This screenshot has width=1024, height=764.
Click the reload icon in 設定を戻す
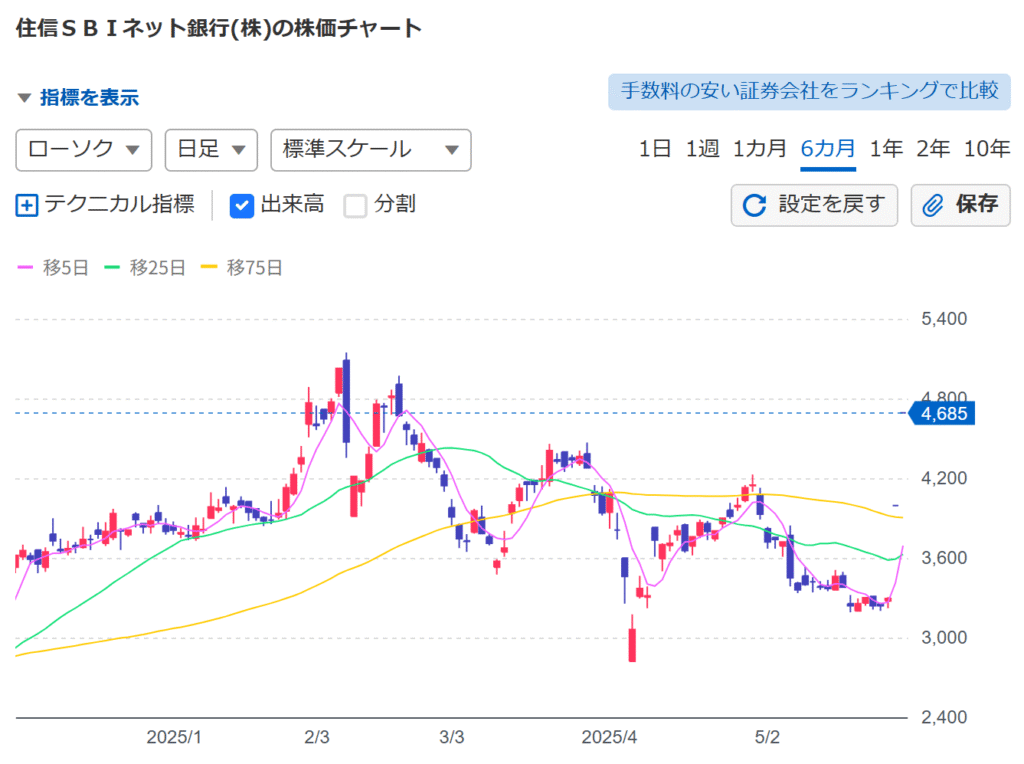(754, 205)
